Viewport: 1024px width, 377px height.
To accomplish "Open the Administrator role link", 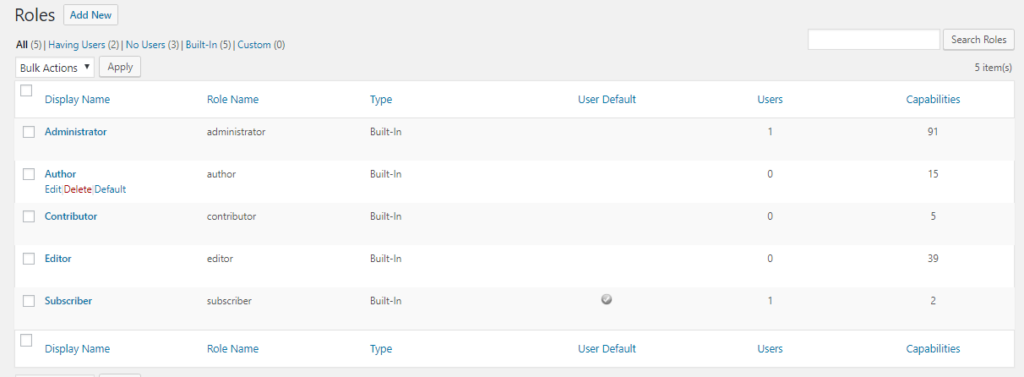I will [75, 131].
